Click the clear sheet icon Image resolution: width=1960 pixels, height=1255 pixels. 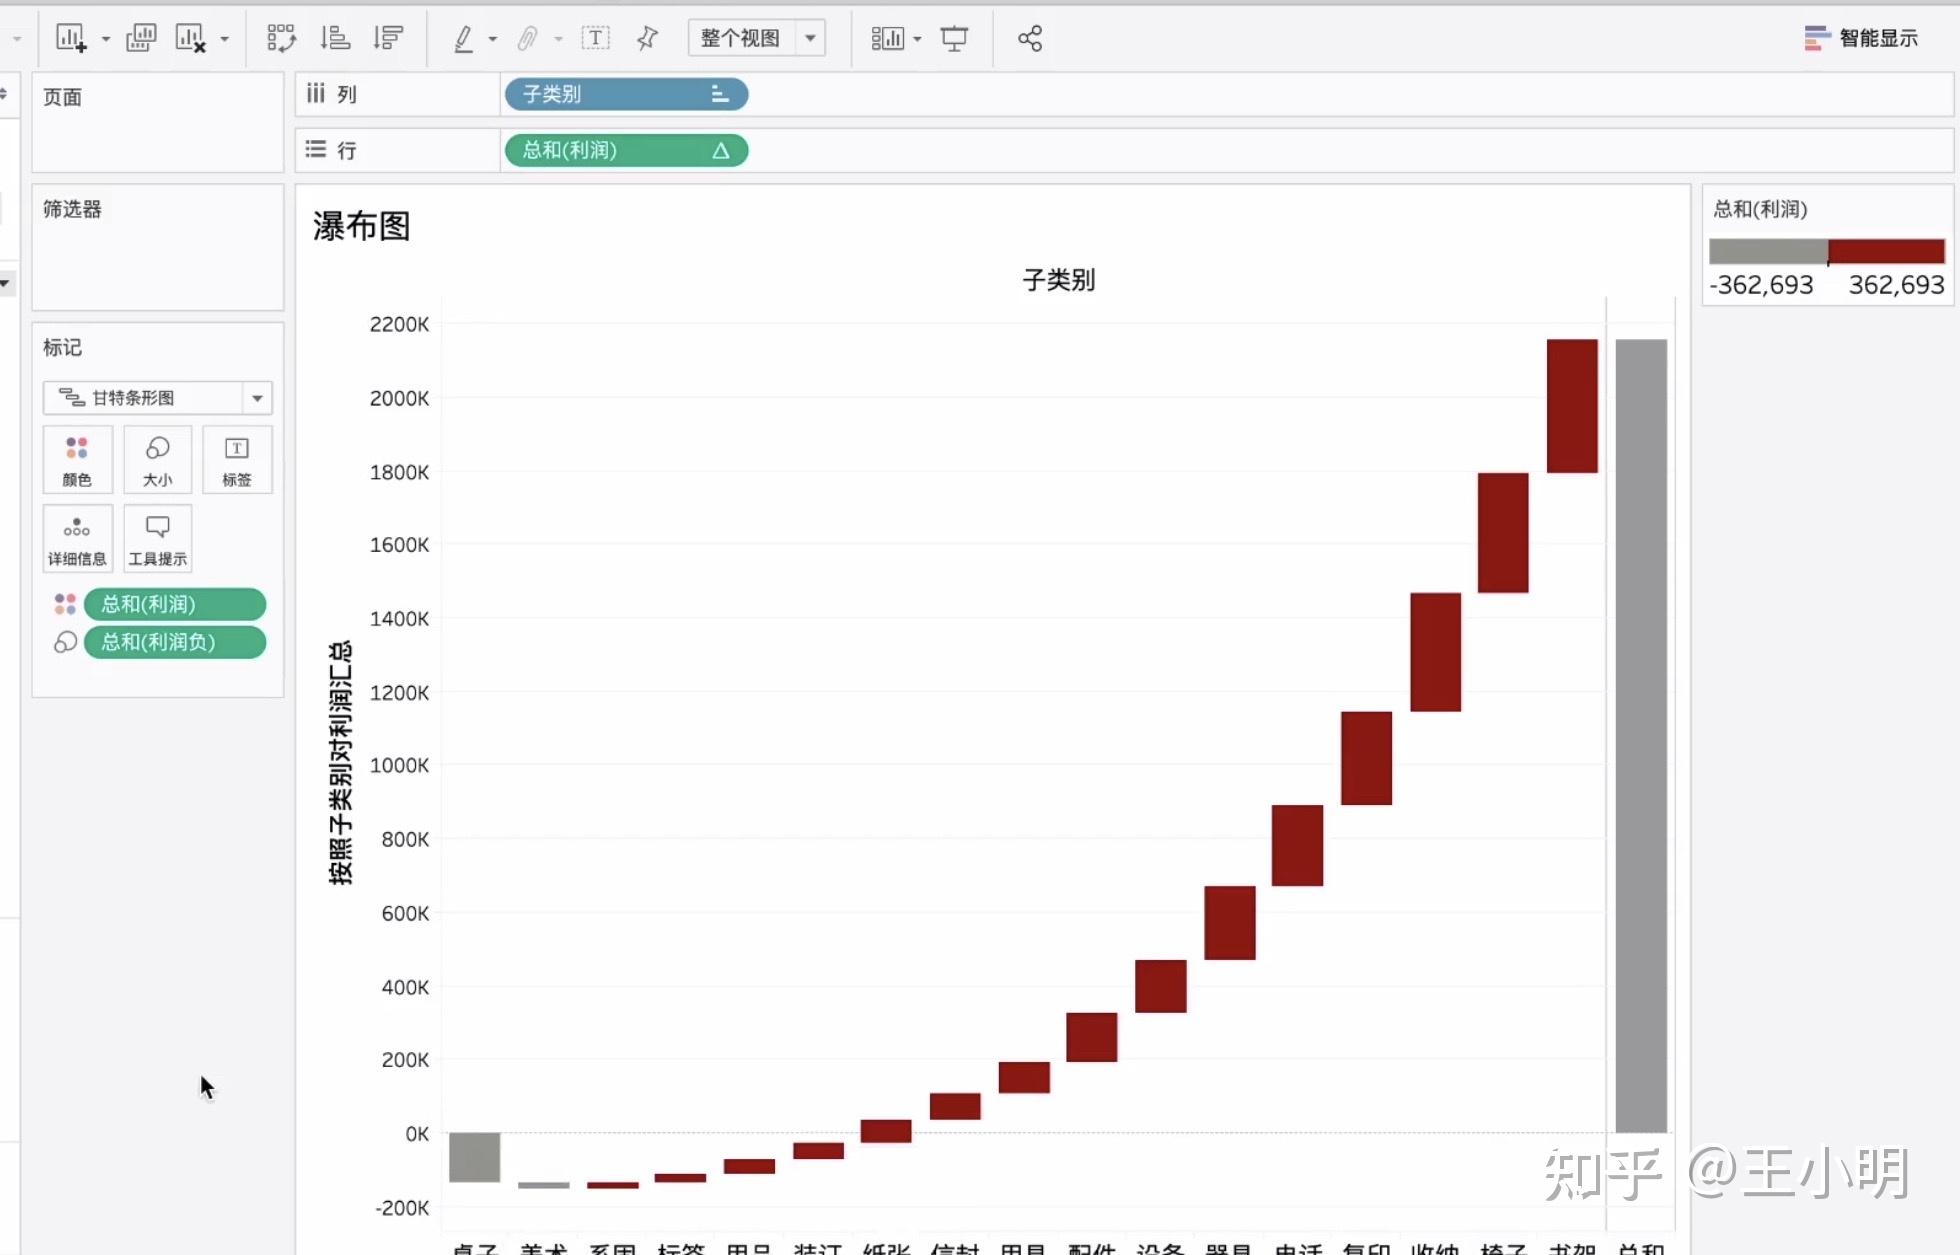(190, 38)
